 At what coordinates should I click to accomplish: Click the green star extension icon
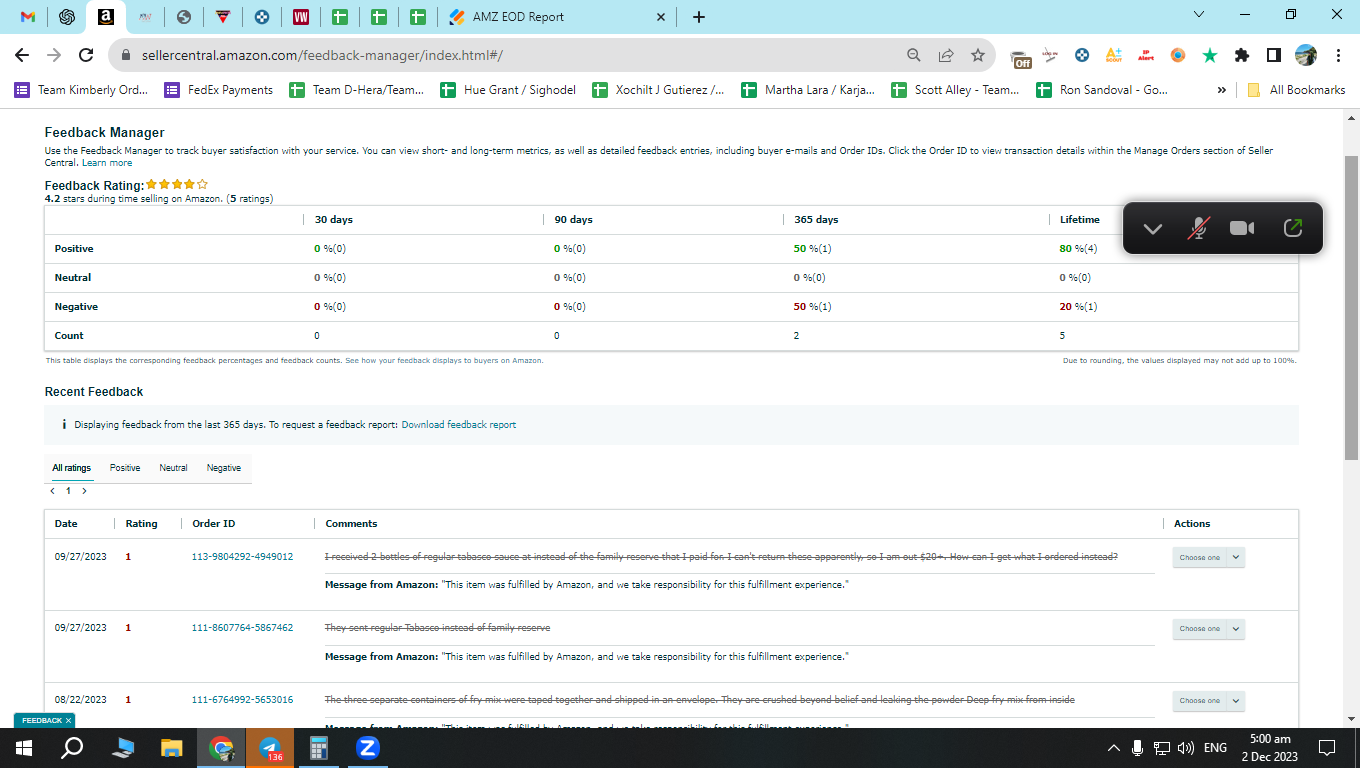1210,55
